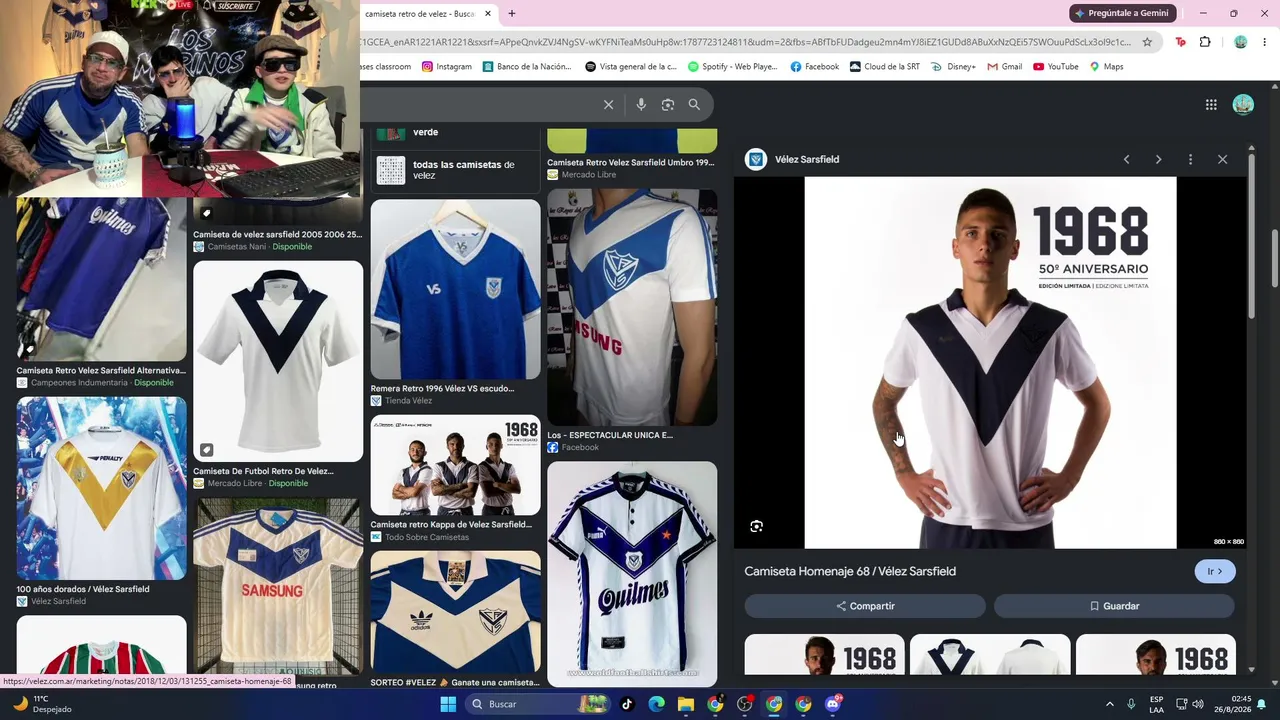Click the Guardar button
1280x720 pixels.
coord(1114,606)
